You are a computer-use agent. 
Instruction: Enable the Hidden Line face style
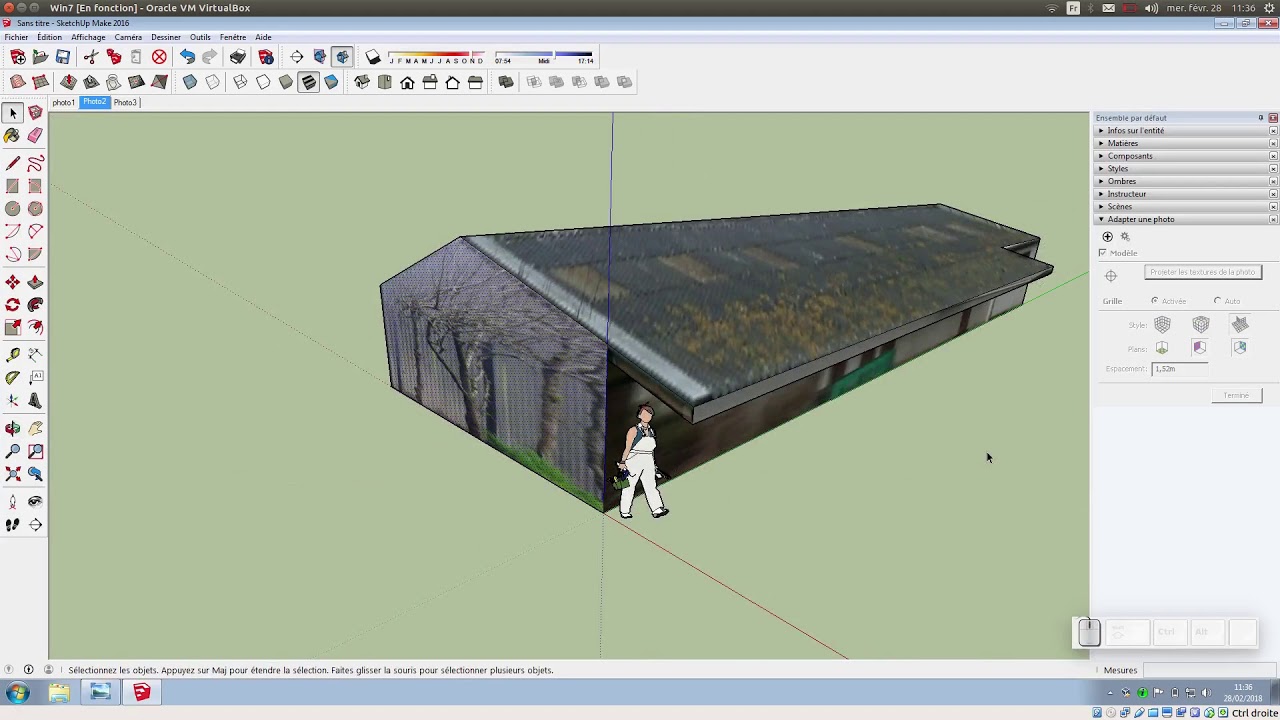(x=263, y=82)
